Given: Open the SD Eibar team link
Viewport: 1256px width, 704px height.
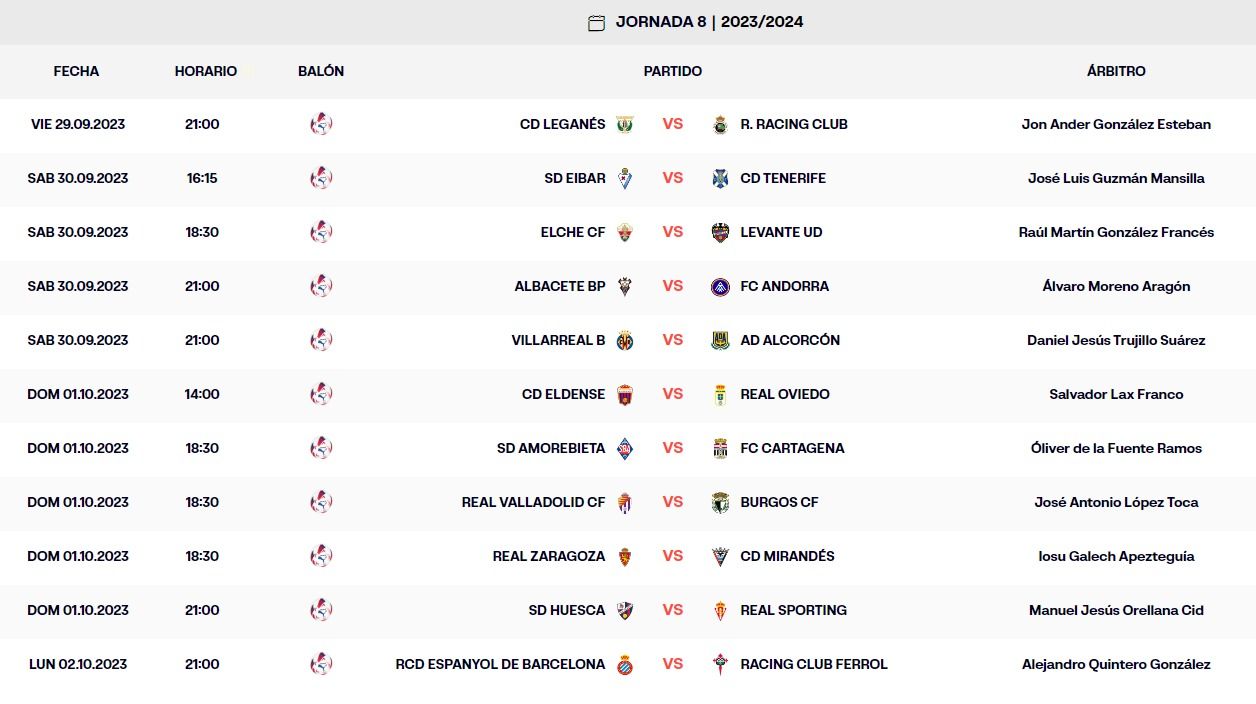Looking at the screenshot, I should (x=575, y=179).
